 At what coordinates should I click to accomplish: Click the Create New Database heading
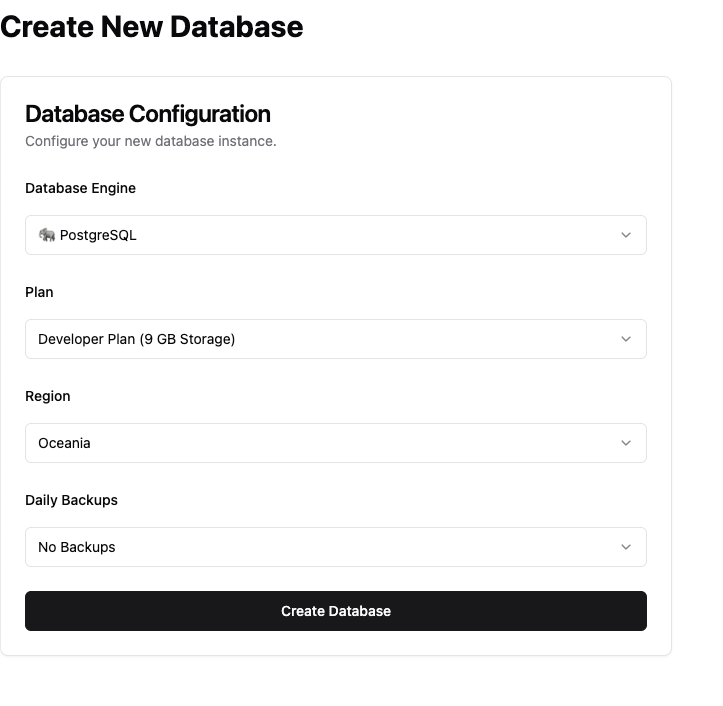coord(152,27)
